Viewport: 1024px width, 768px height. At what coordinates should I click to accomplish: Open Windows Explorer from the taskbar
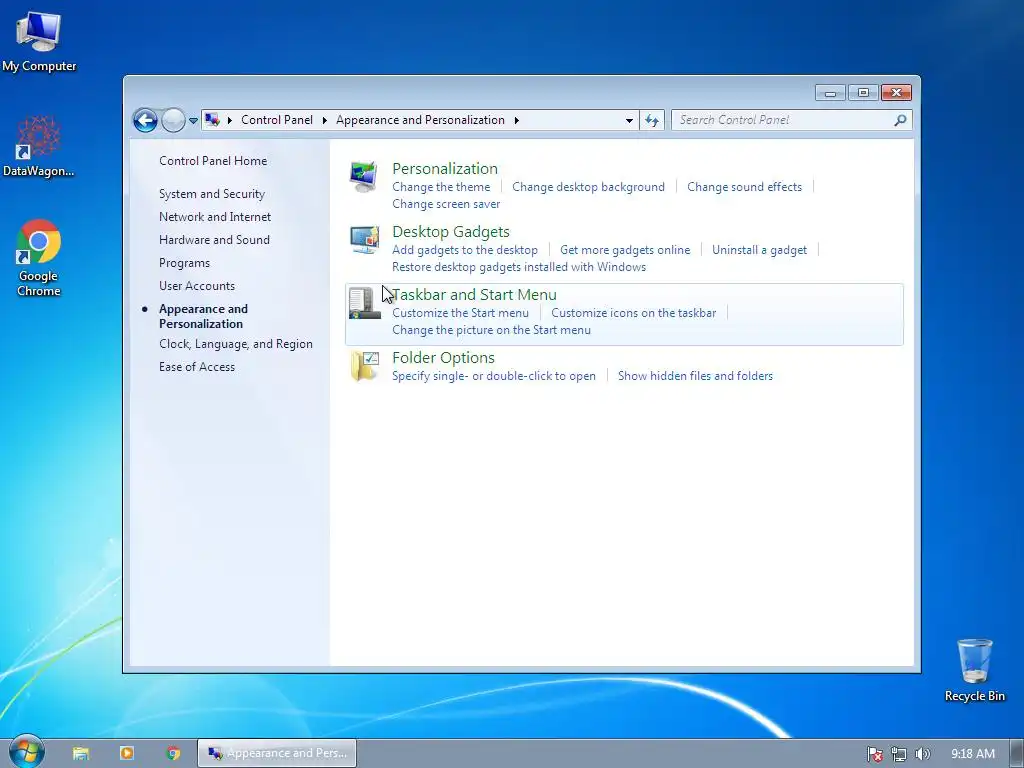coord(81,753)
